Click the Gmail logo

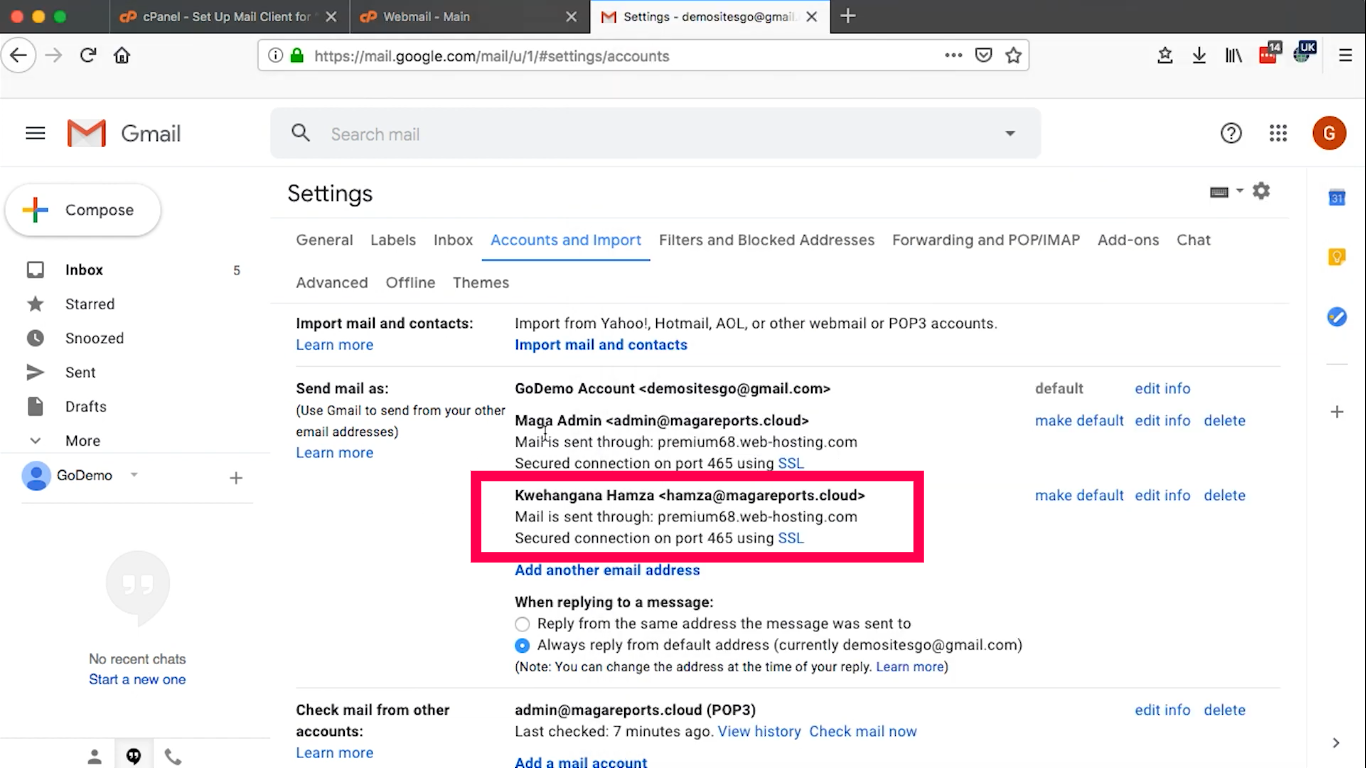pos(124,133)
